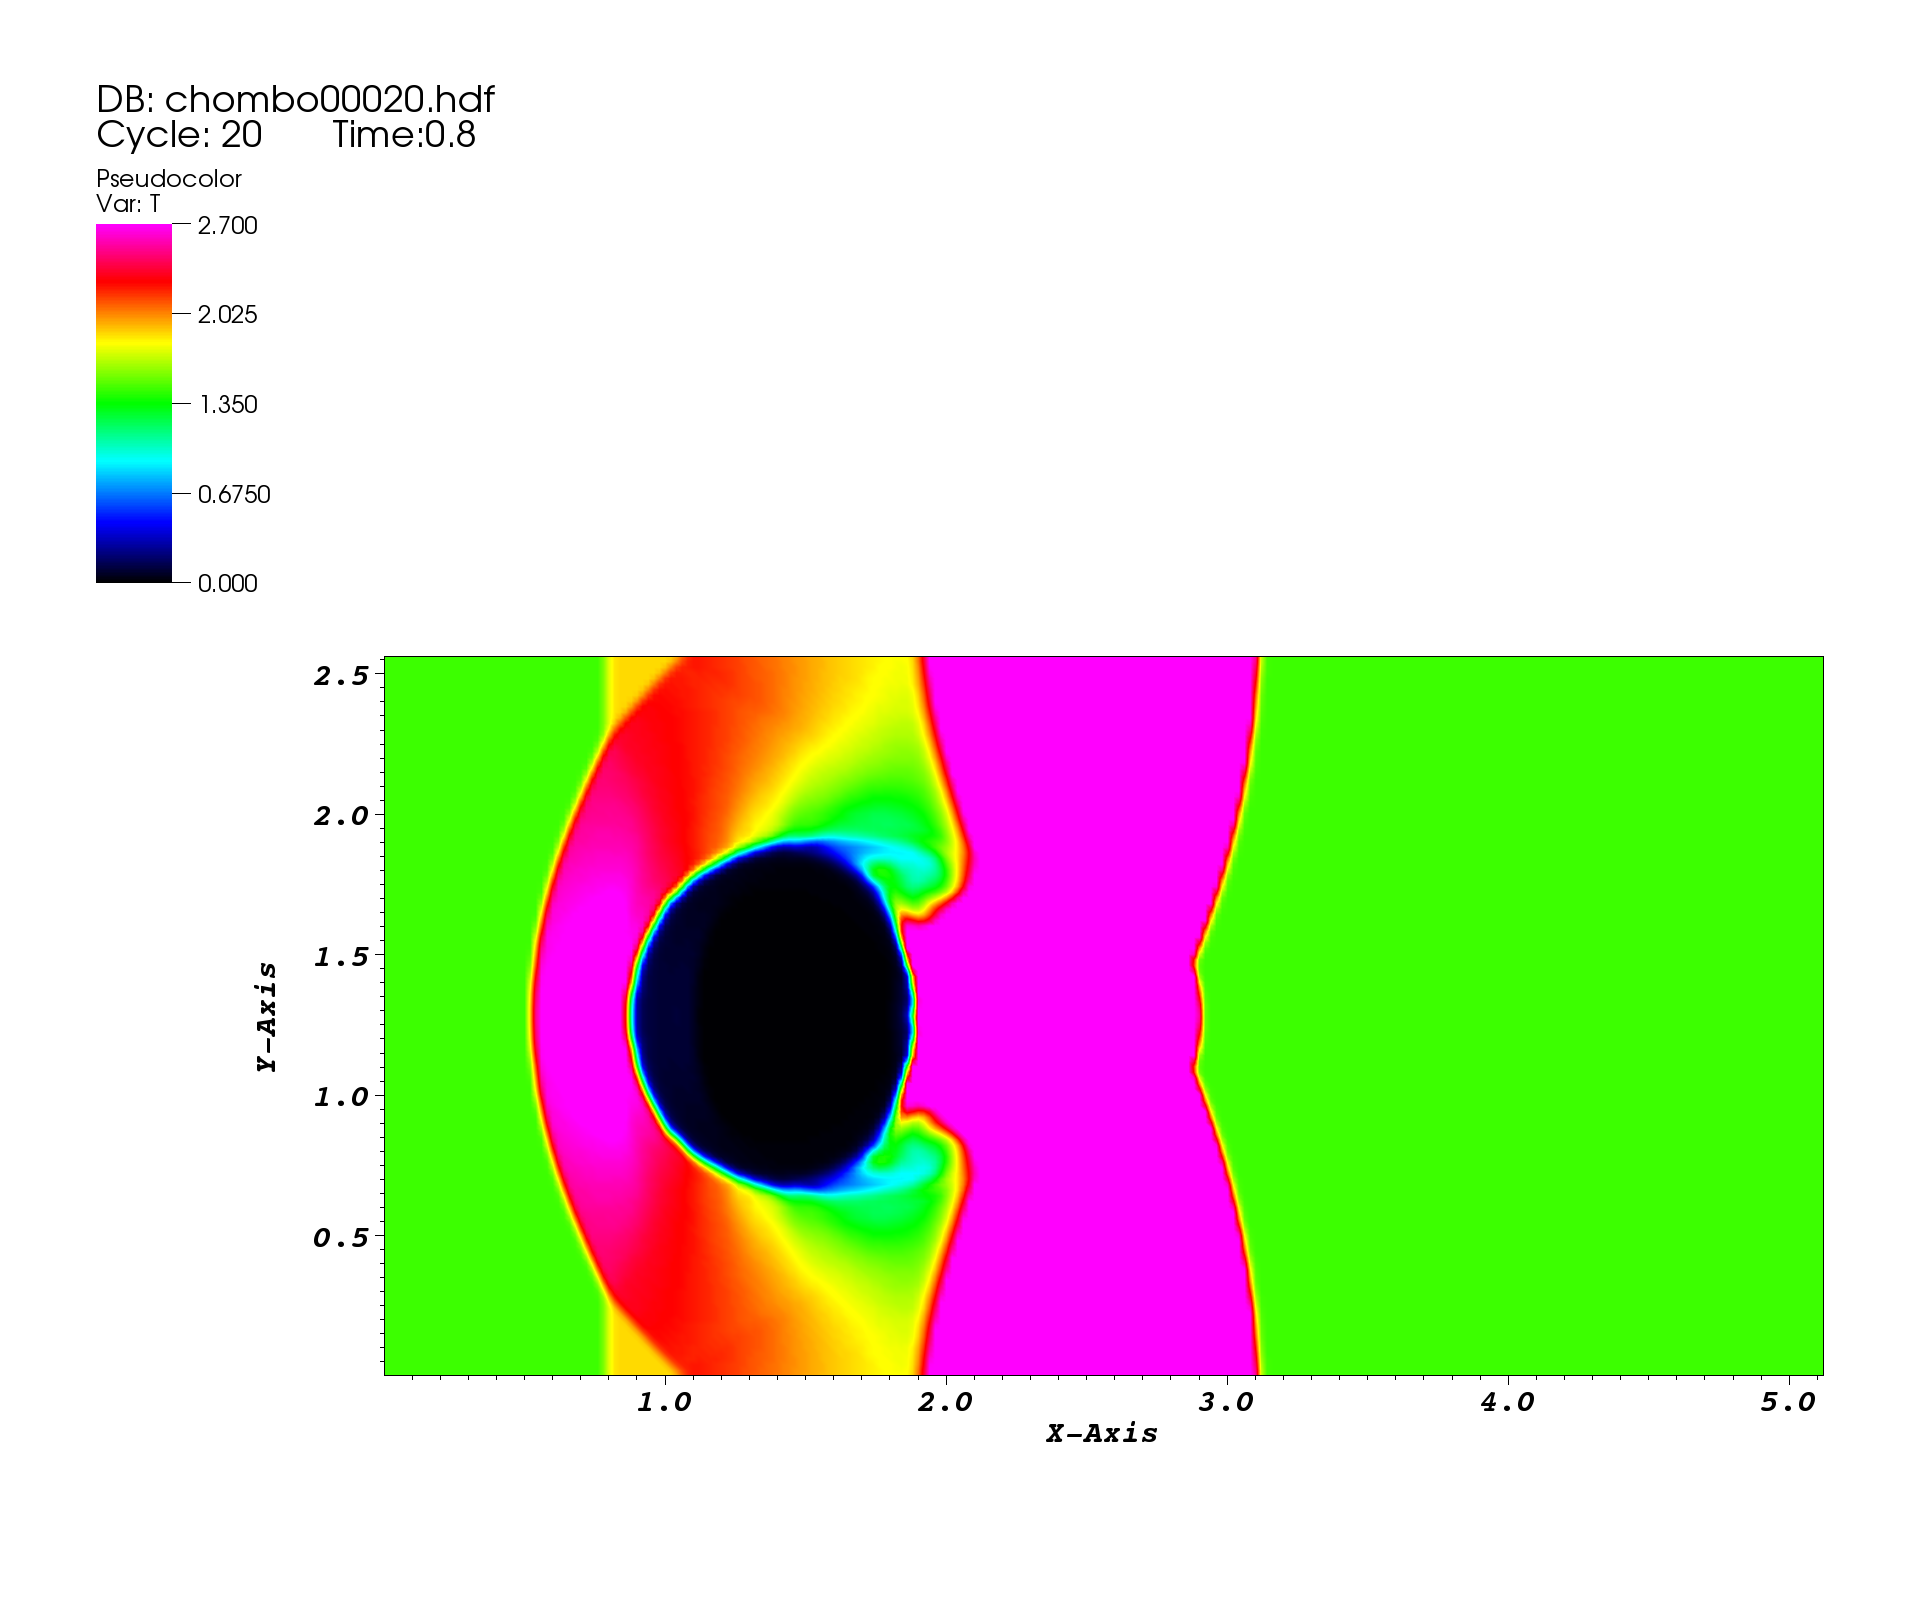Click the 'Var: T' legend label

click(x=128, y=204)
